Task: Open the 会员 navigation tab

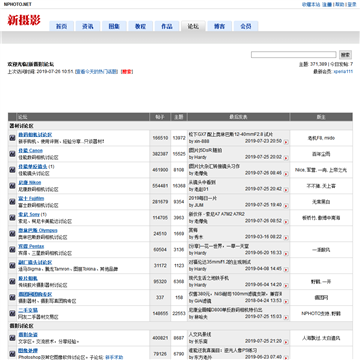Action: coord(246,26)
